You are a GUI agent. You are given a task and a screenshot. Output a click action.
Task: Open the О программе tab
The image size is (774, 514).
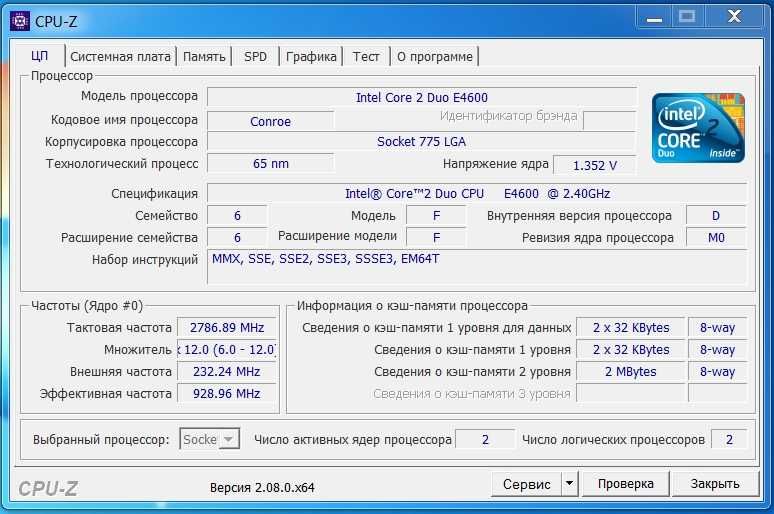tap(434, 57)
